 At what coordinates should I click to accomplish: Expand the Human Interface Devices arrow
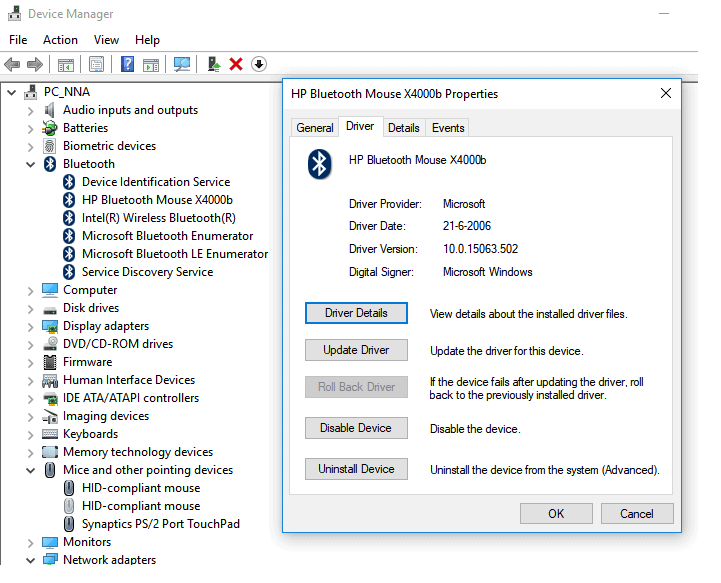[x=30, y=381]
